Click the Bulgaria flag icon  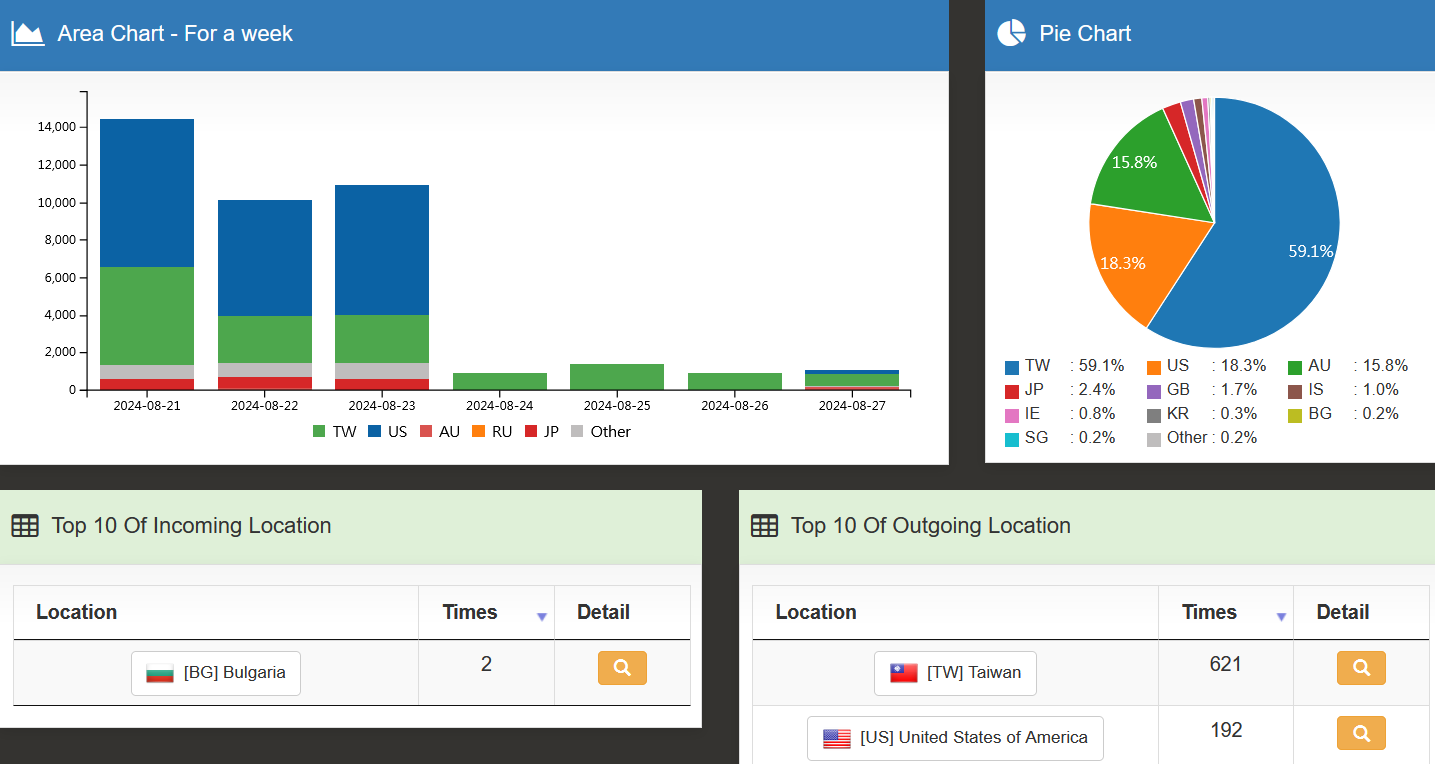[160, 673]
